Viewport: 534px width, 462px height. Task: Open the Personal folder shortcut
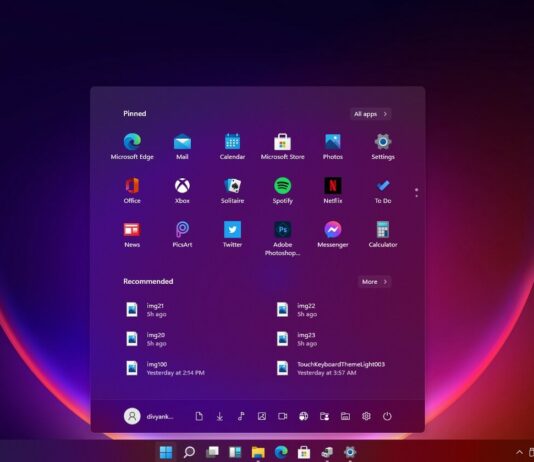pos(325,416)
